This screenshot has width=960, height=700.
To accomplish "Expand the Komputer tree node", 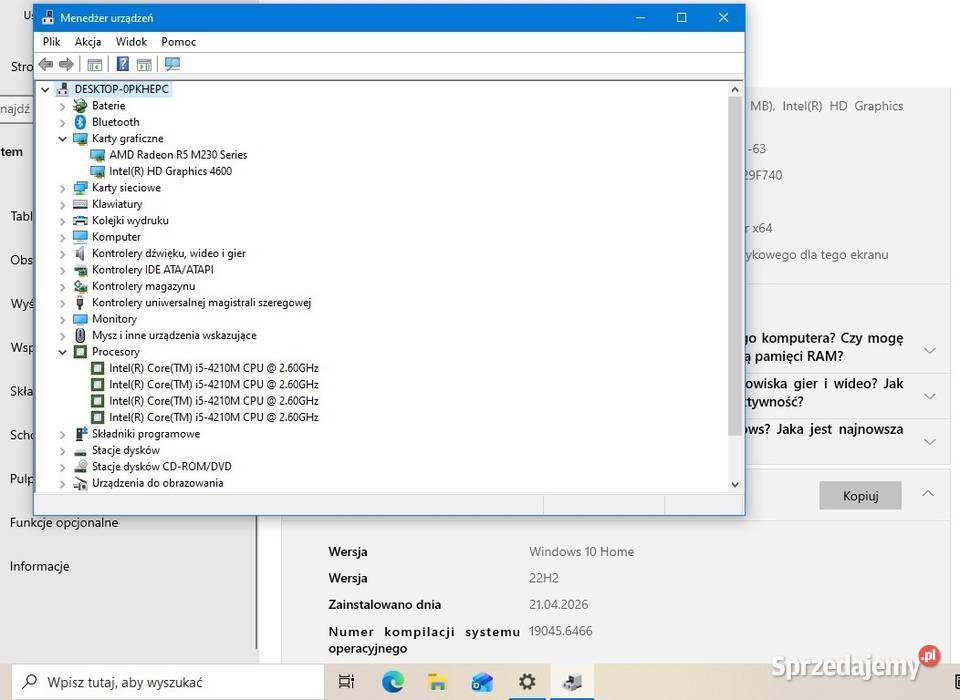I will (x=62, y=237).
